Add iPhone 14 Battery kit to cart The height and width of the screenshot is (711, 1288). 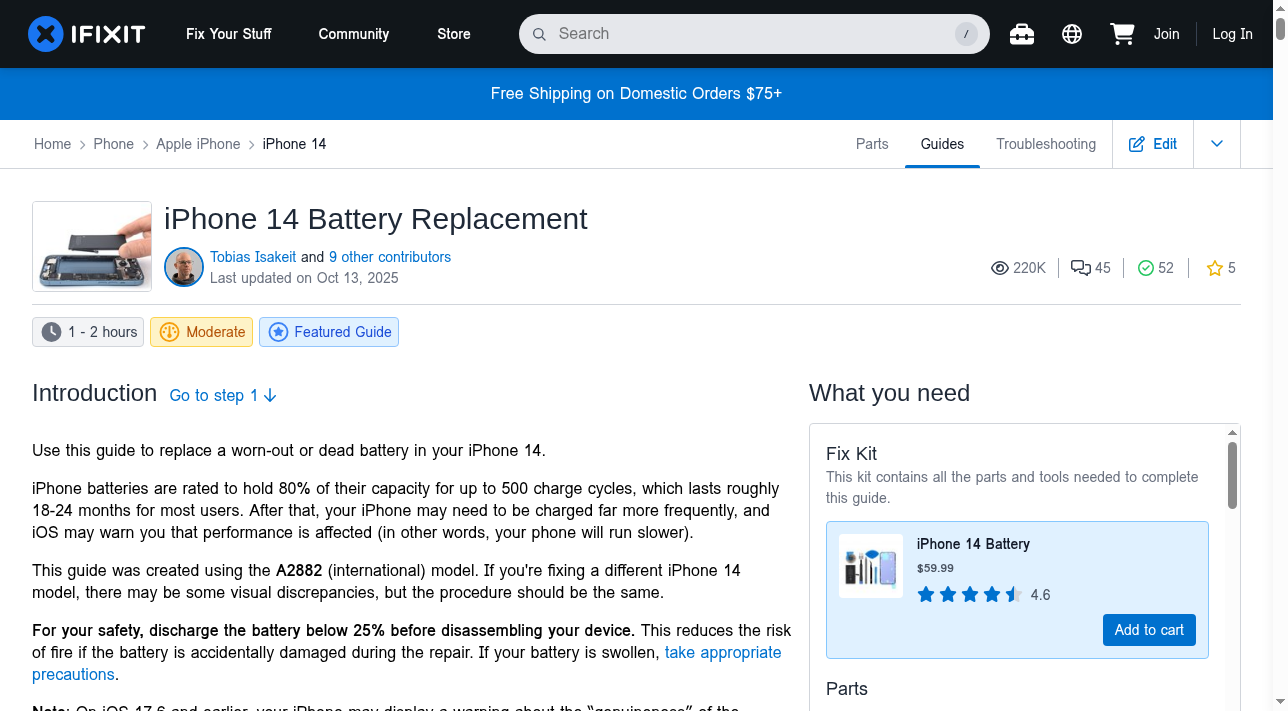[1149, 630]
